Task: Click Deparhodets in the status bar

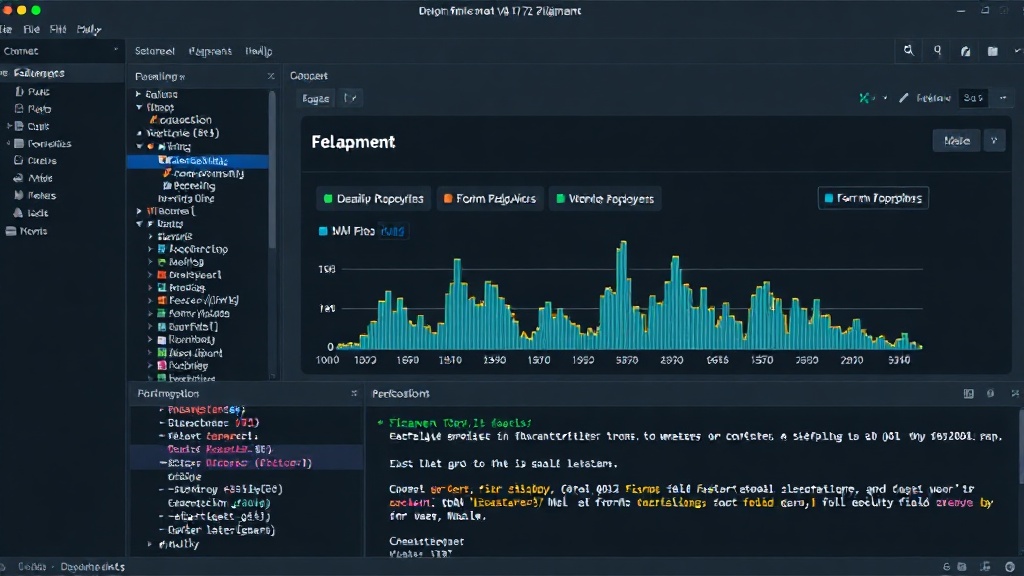Action: [x=92, y=567]
